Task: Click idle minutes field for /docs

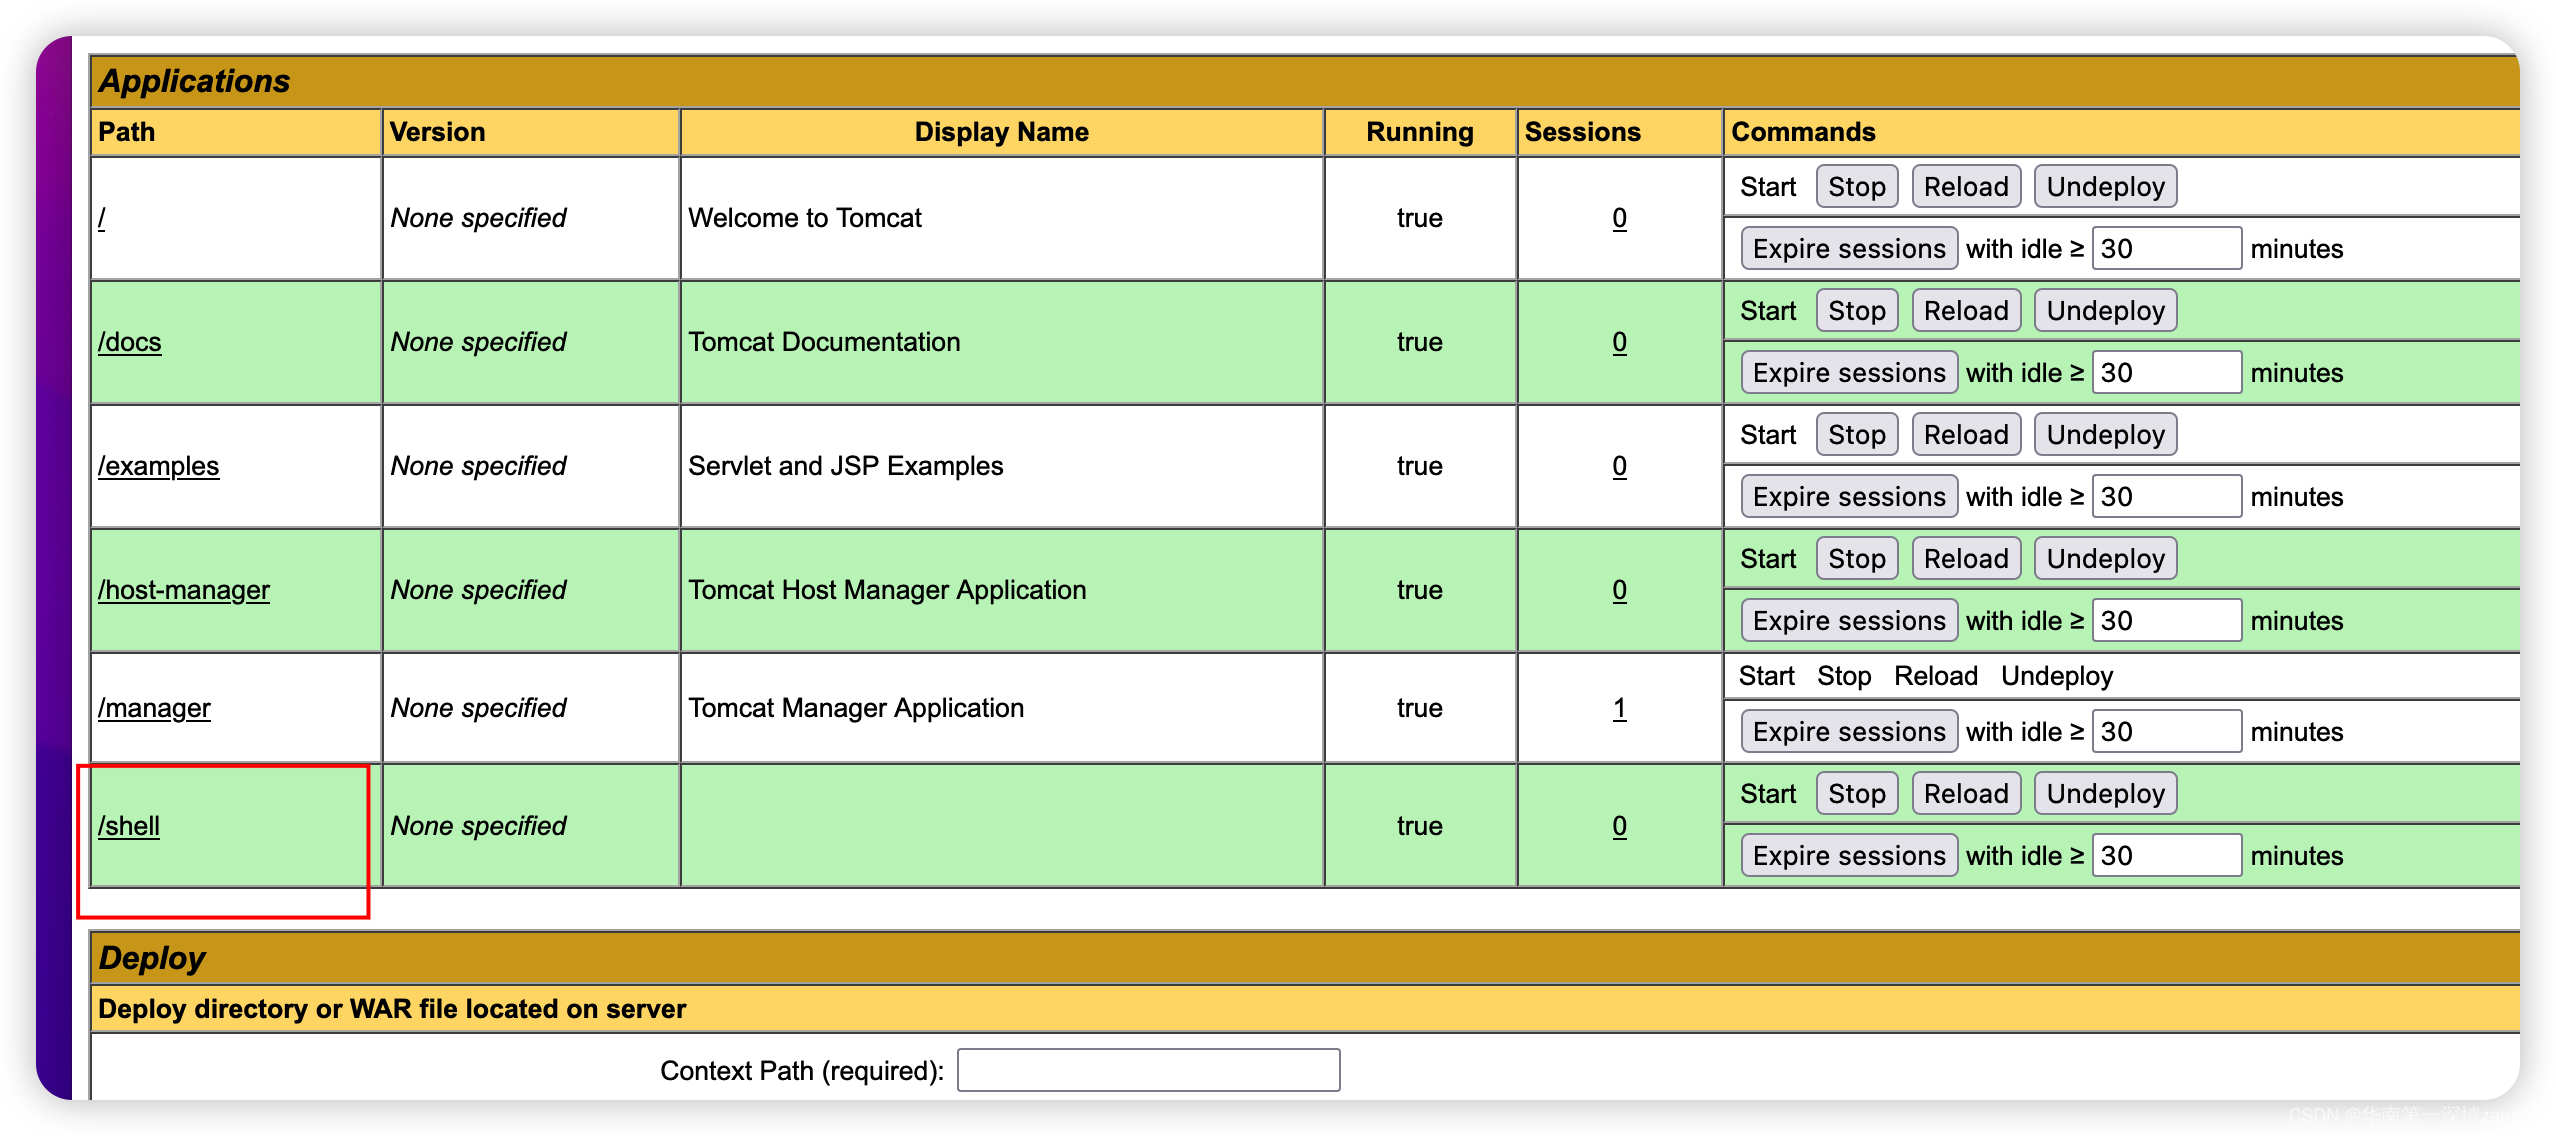Action: click(2166, 373)
